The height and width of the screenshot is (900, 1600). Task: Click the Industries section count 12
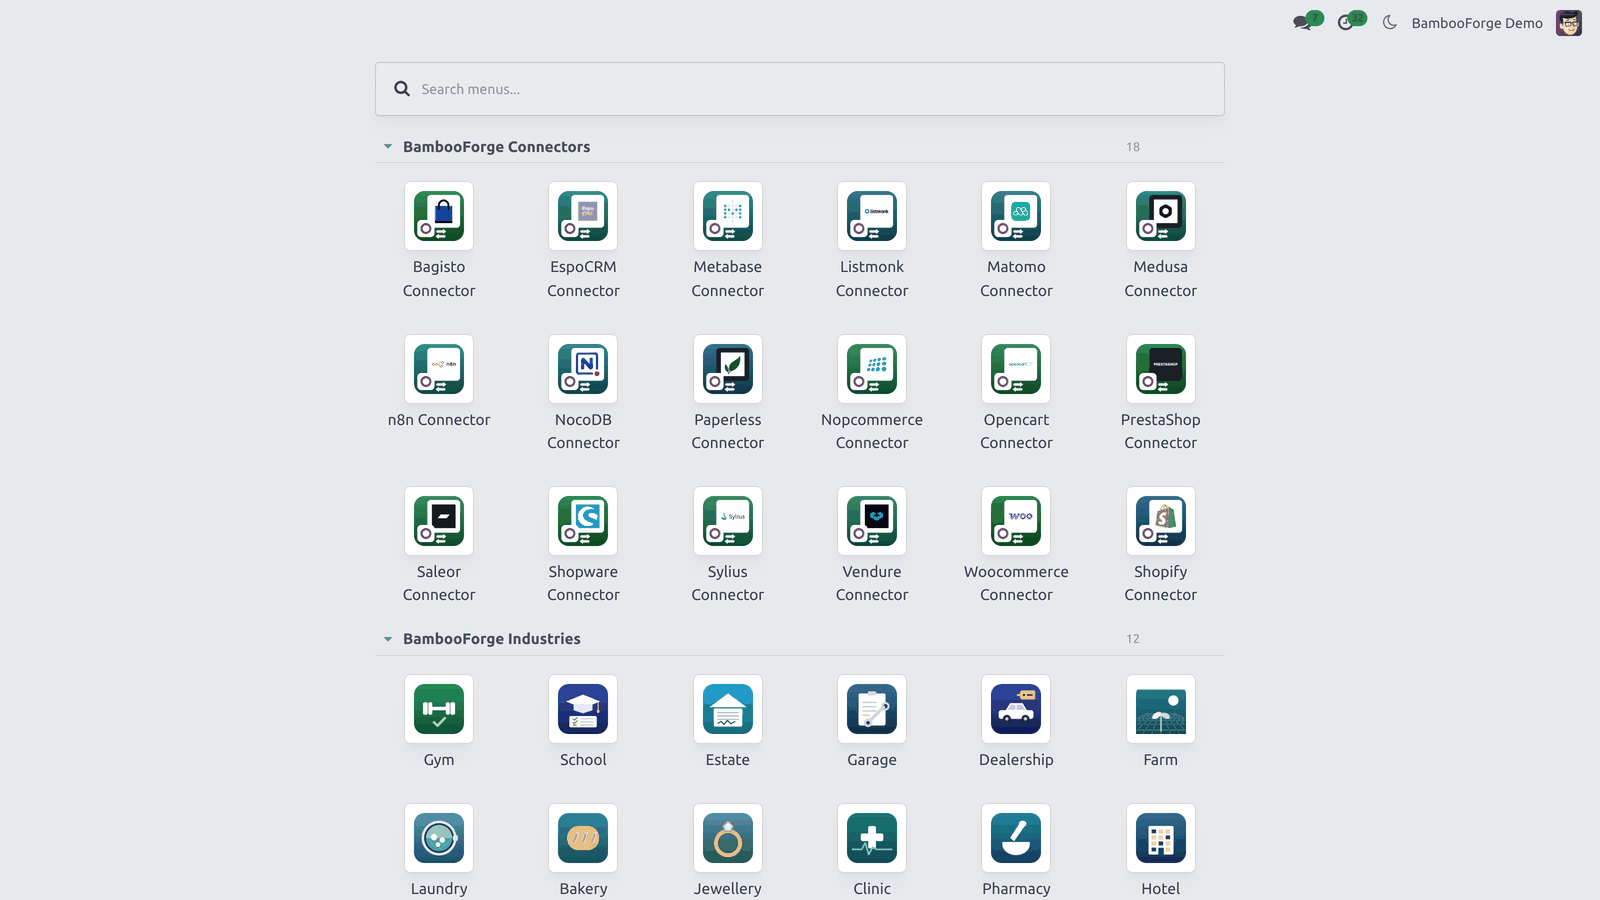(1133, 639)
